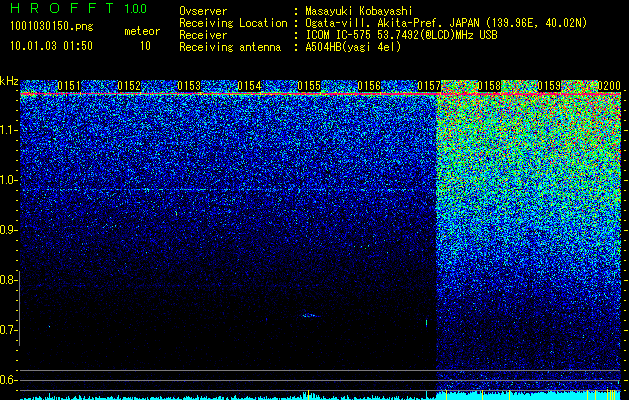Screen dimensions: 629x400
Task: Click location text Ogata-vill. Akita-Pref. JAPAN
Action: click(x=392, y=23)
